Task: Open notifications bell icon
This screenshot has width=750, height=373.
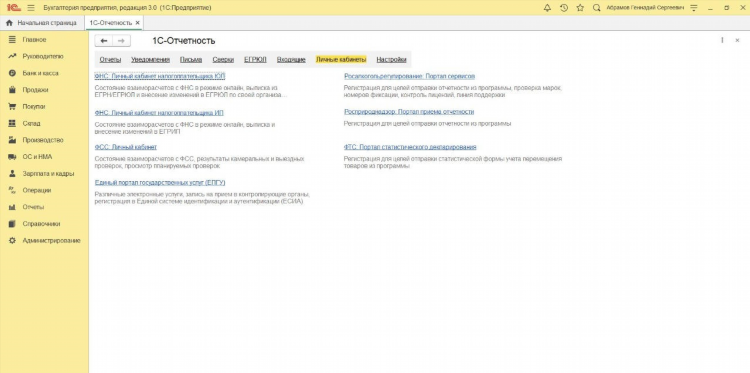Action: pyautogui.click(x=547, y=8)
